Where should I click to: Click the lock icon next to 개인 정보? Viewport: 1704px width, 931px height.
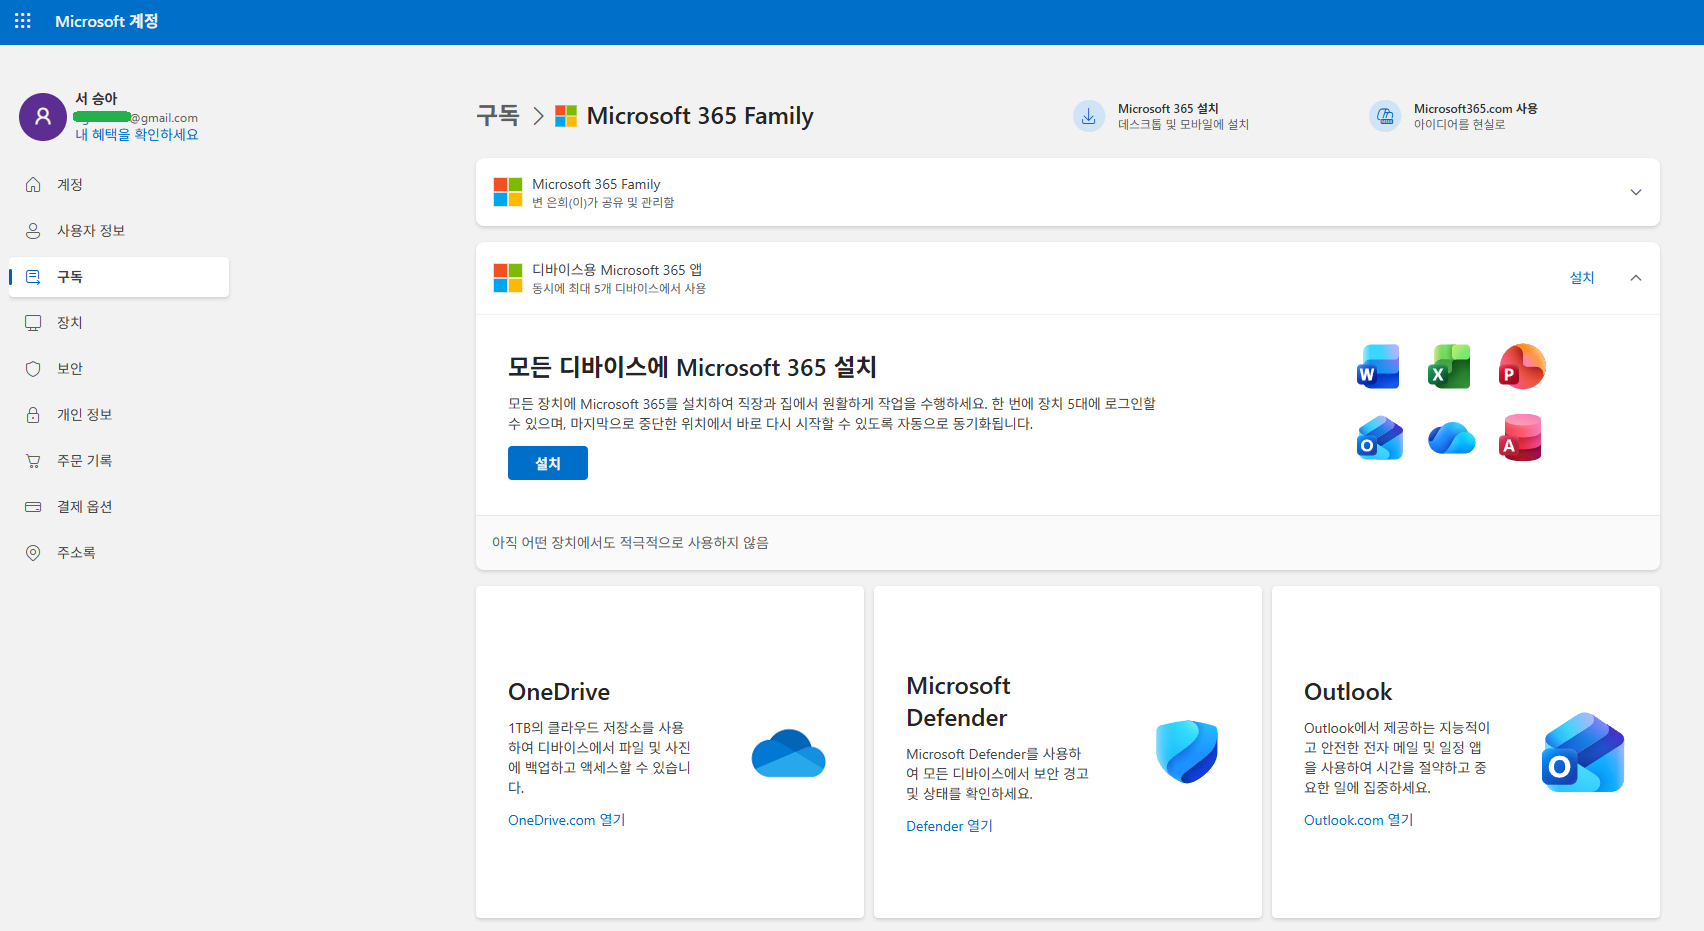(x=33, y=415)
